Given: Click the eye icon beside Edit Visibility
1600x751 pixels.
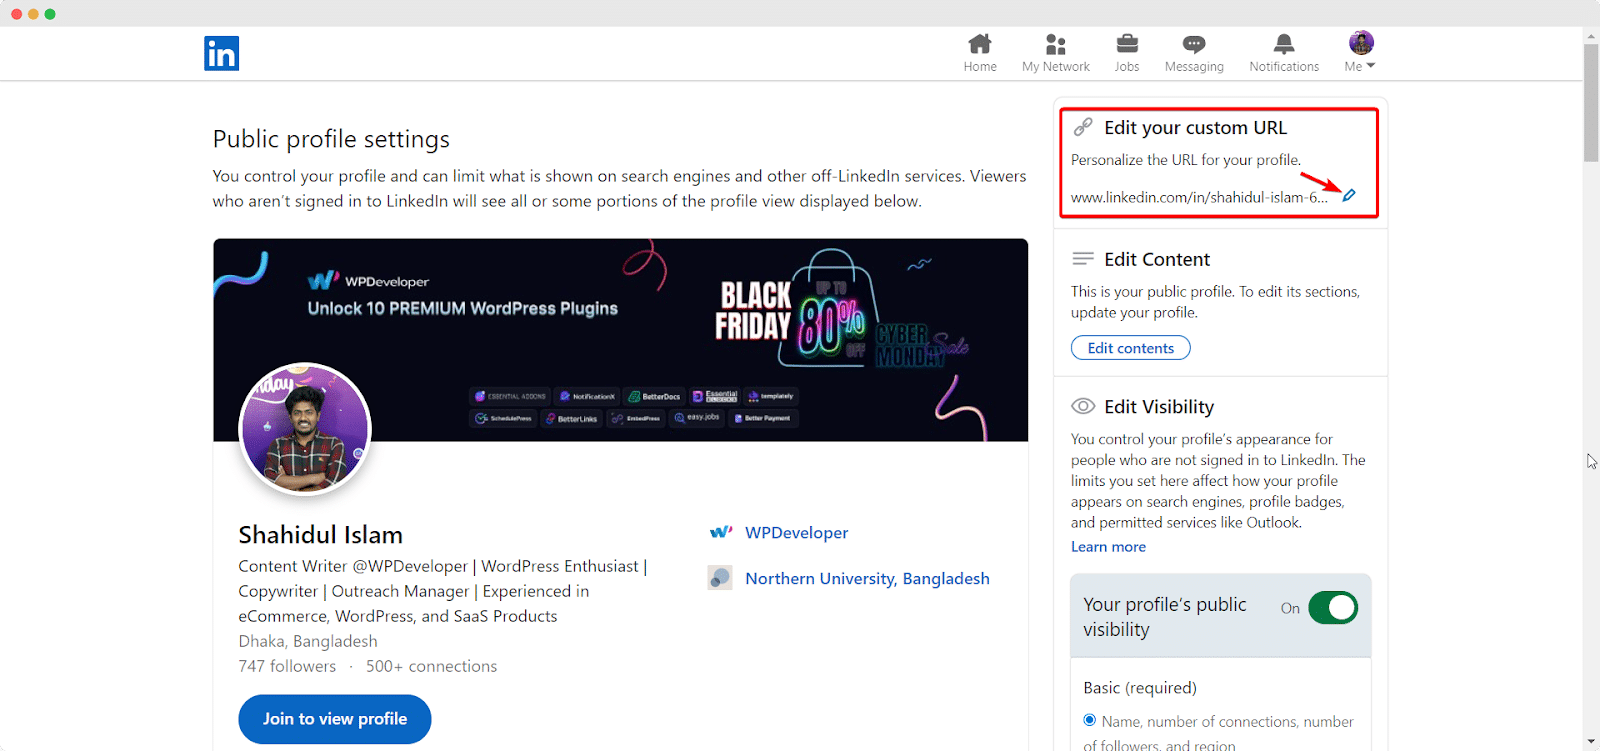Looking at the screenshot, I should [x=1083, y=406].
